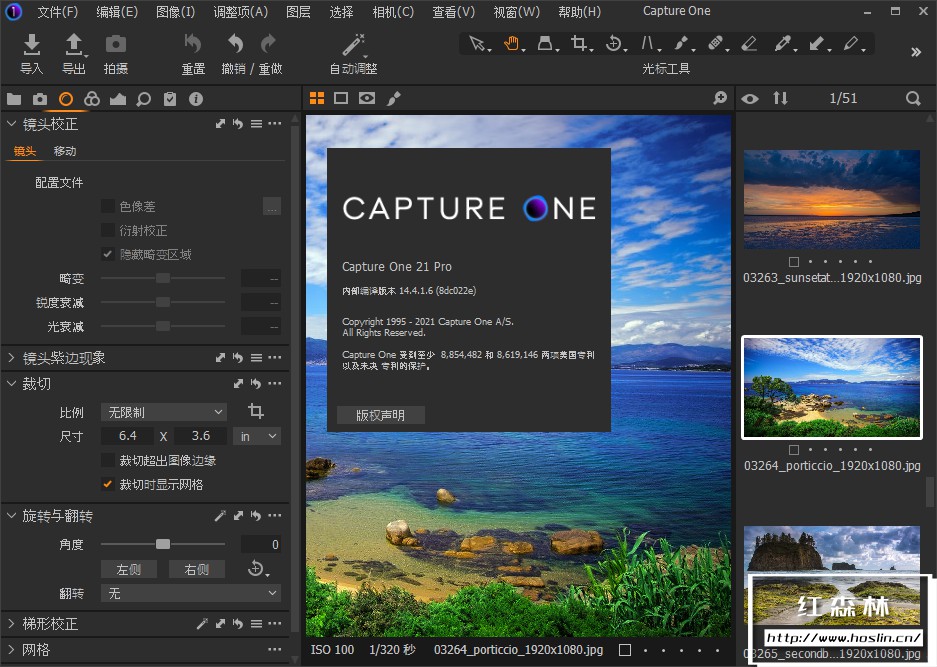Click the 左侧 rotate left button
This screenshot has height=667, width=937.
[x=129, y=569]
